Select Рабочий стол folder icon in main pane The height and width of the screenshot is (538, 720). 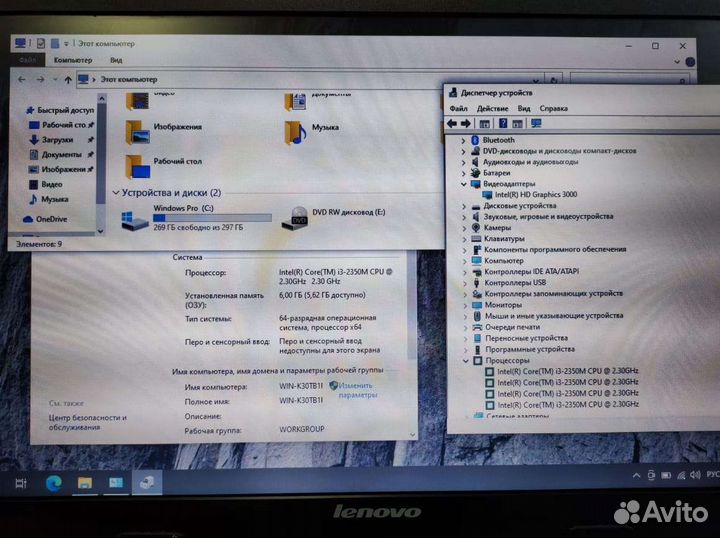coord(137,167)
